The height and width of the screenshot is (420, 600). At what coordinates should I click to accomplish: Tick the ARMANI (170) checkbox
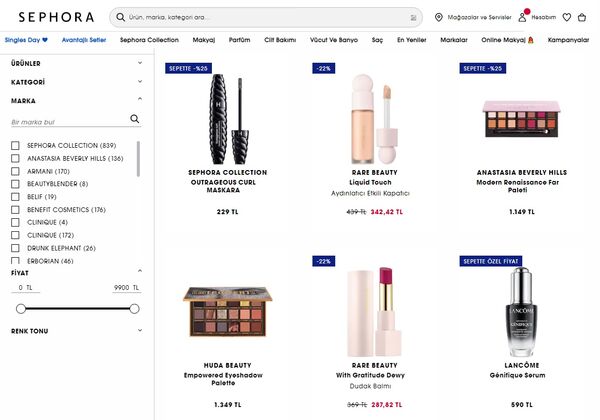[15, 171]
